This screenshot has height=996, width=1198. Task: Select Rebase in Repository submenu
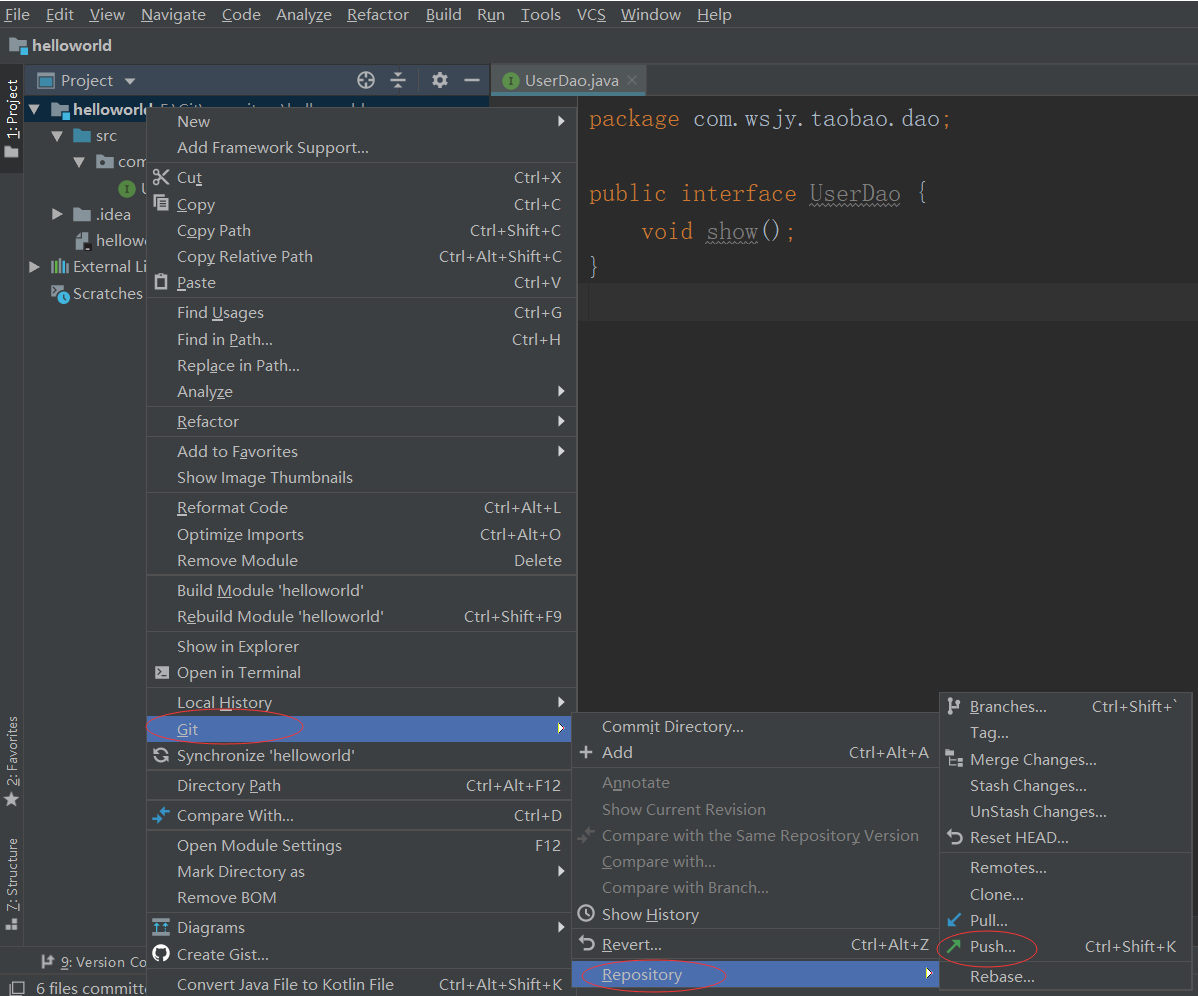tap(1065, 977)
